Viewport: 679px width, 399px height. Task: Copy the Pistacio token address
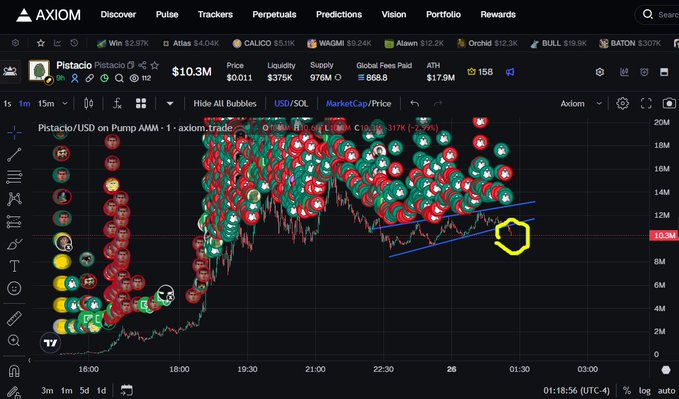130,65
